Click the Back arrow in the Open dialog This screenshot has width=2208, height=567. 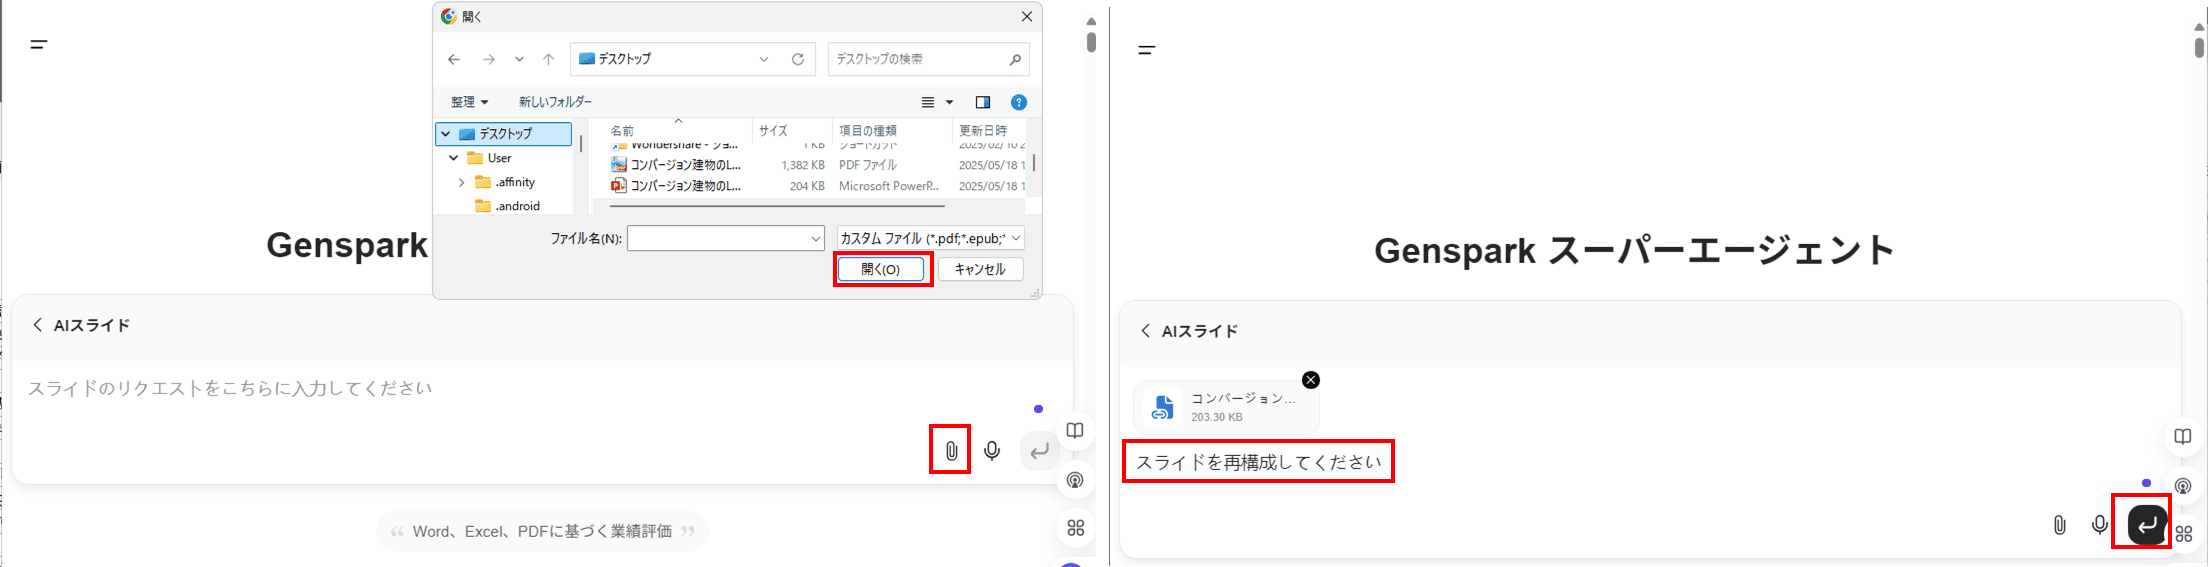pyautogui.click(x=454, y=59)
